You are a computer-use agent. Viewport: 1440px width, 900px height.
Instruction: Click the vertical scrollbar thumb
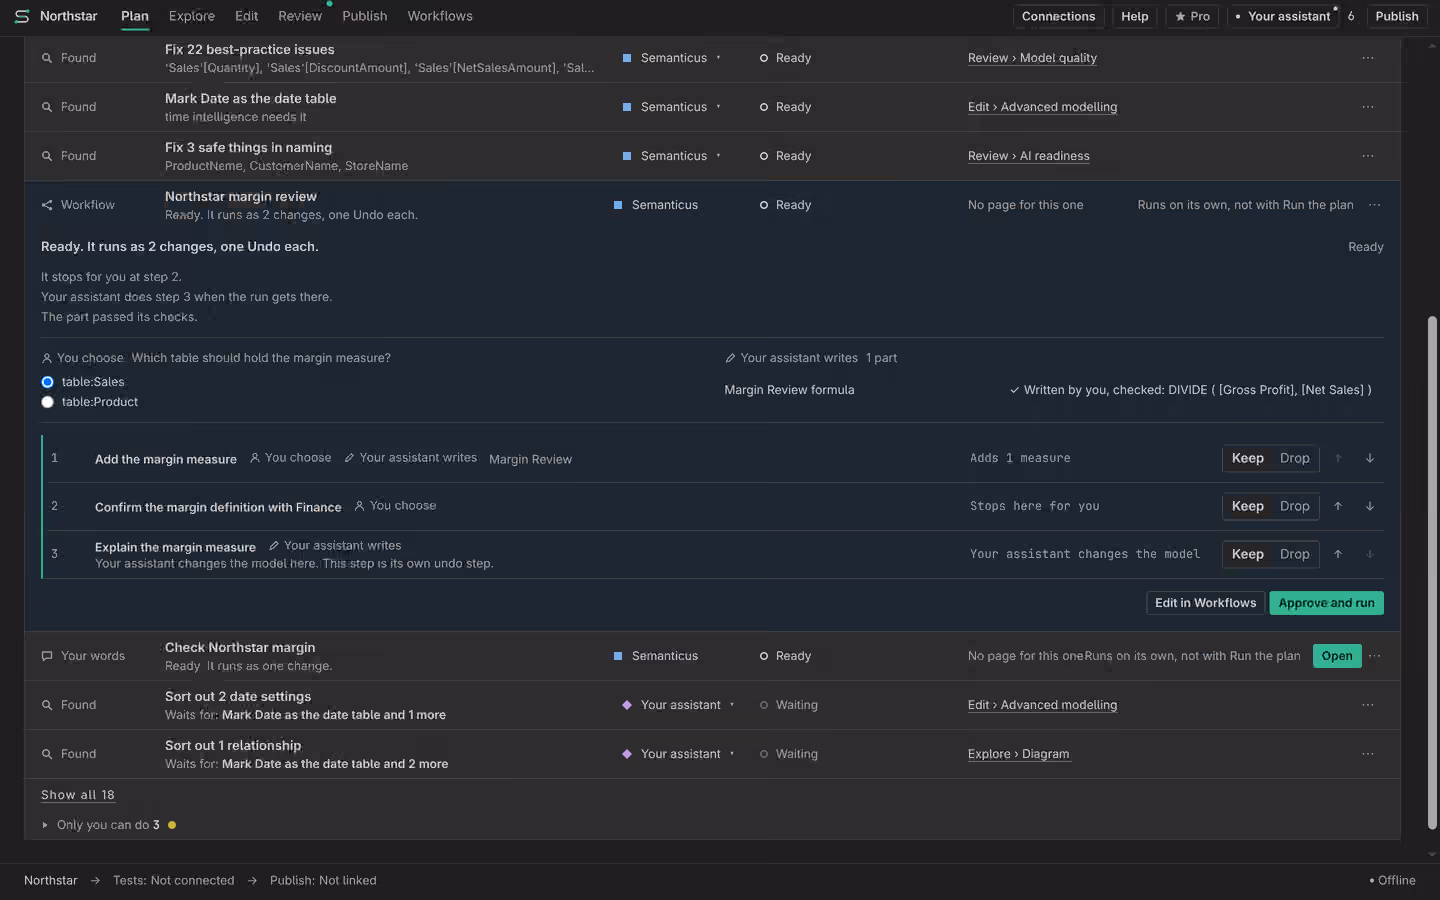pos(1432,572)
